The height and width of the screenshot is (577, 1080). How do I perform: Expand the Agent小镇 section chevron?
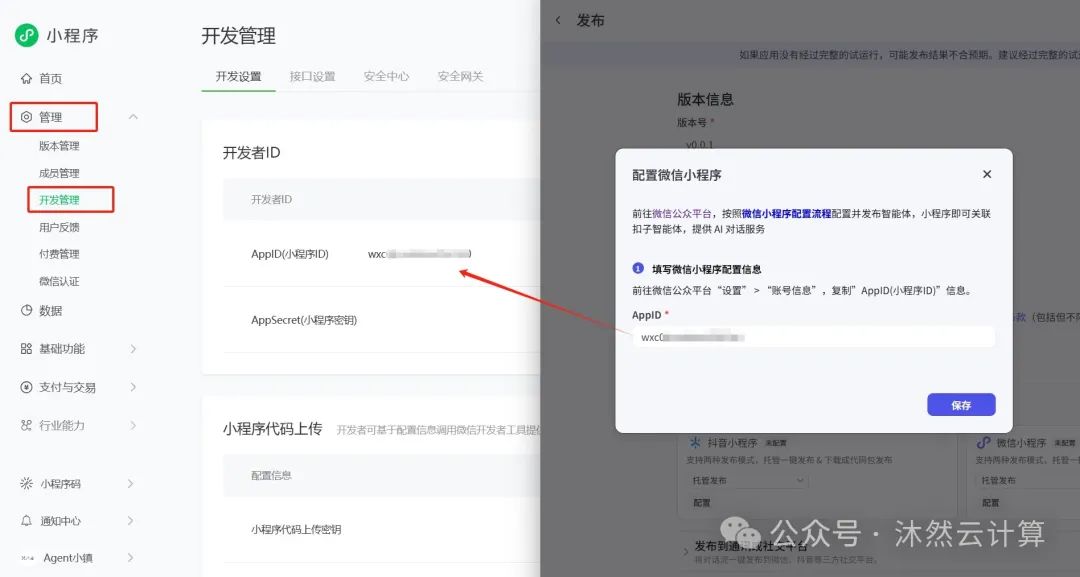pyautogui.click(x=131, y=558)
